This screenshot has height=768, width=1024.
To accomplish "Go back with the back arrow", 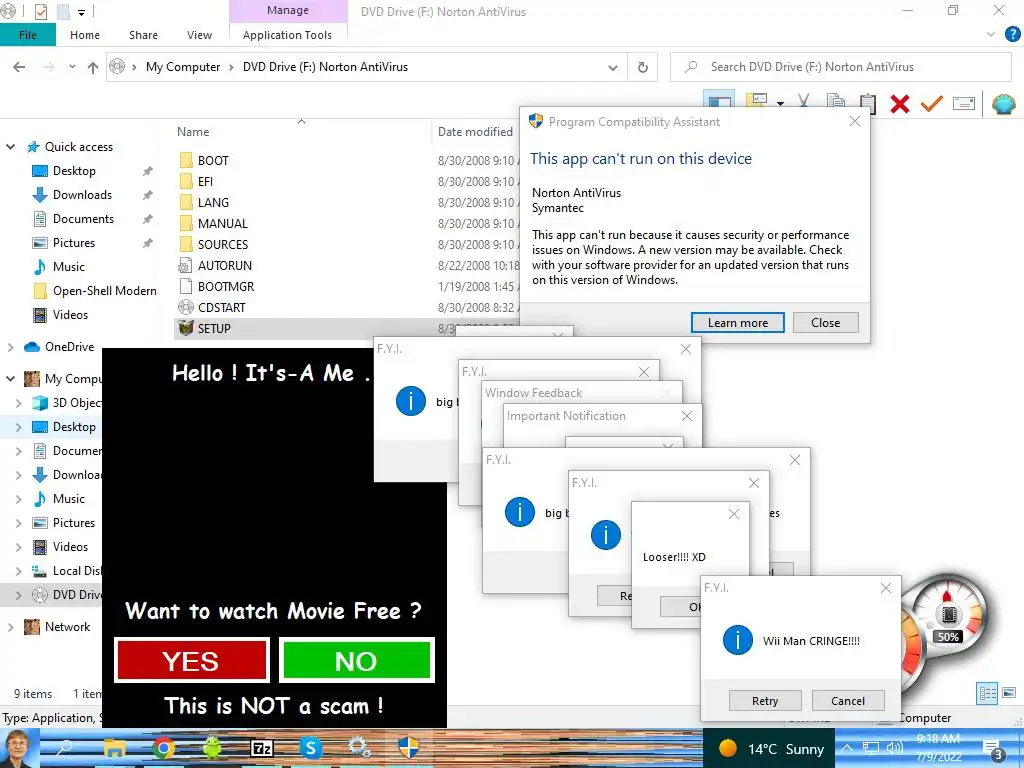I will [x=20, y=67].
